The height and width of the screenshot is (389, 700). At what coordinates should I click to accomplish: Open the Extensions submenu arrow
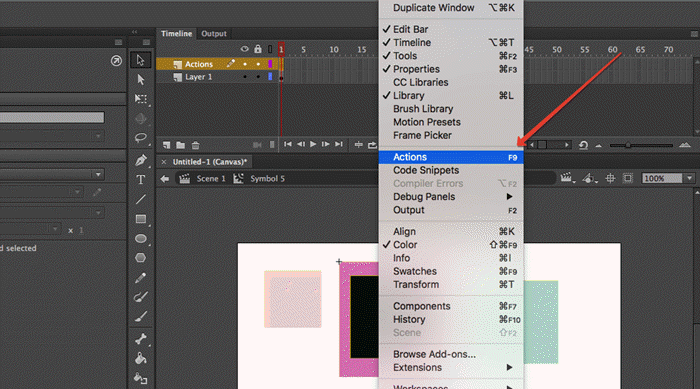(x=509, y=368)
